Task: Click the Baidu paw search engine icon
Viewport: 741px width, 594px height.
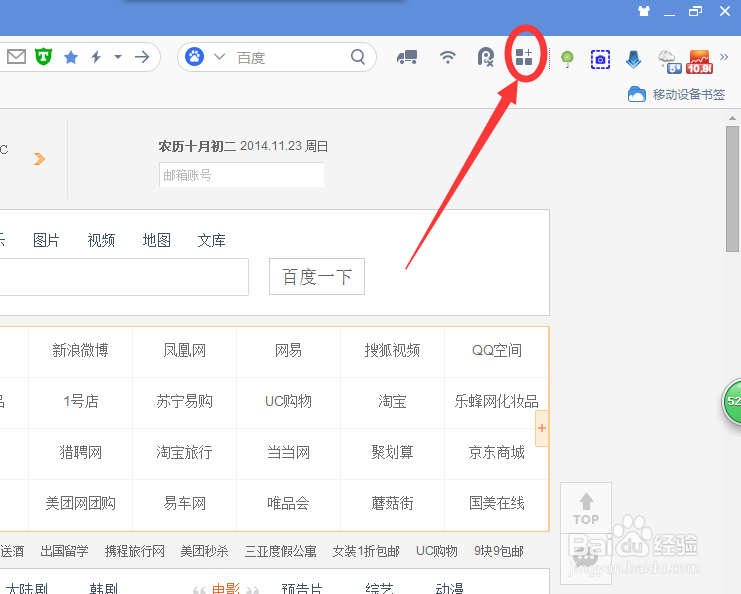Action: (194, 57)
